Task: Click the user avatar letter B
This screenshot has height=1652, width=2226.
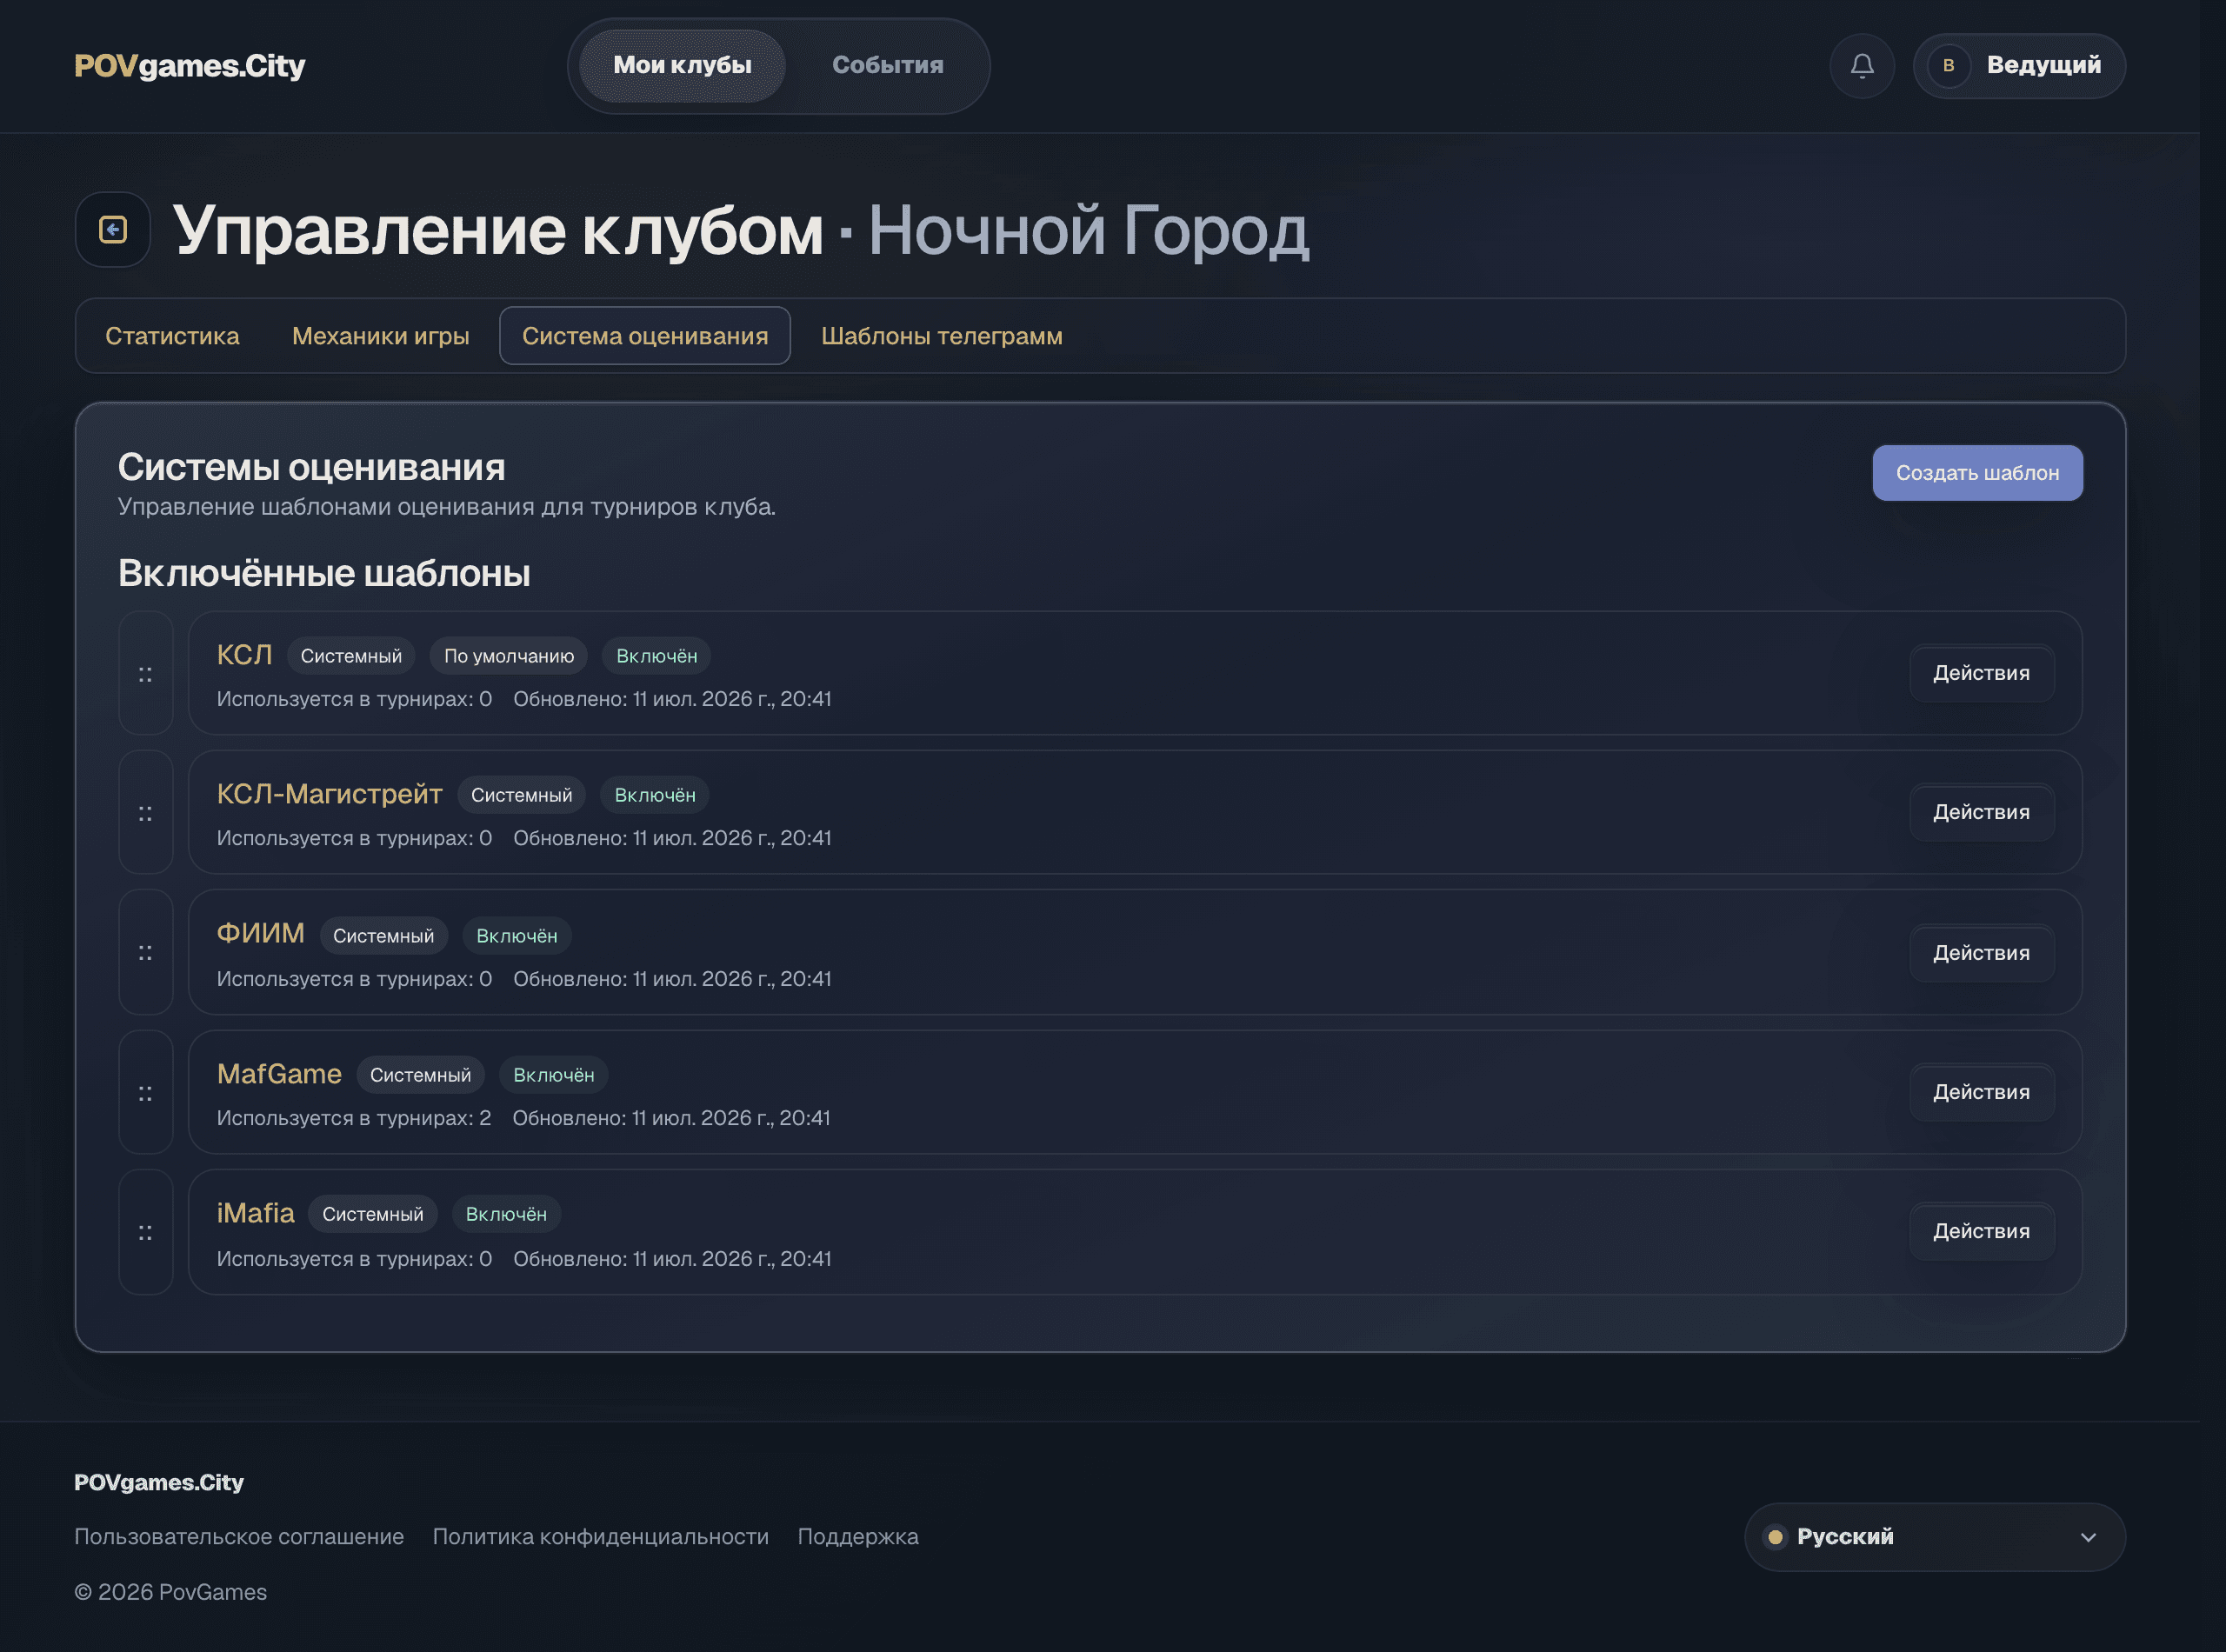Action: coord(1948,66)
